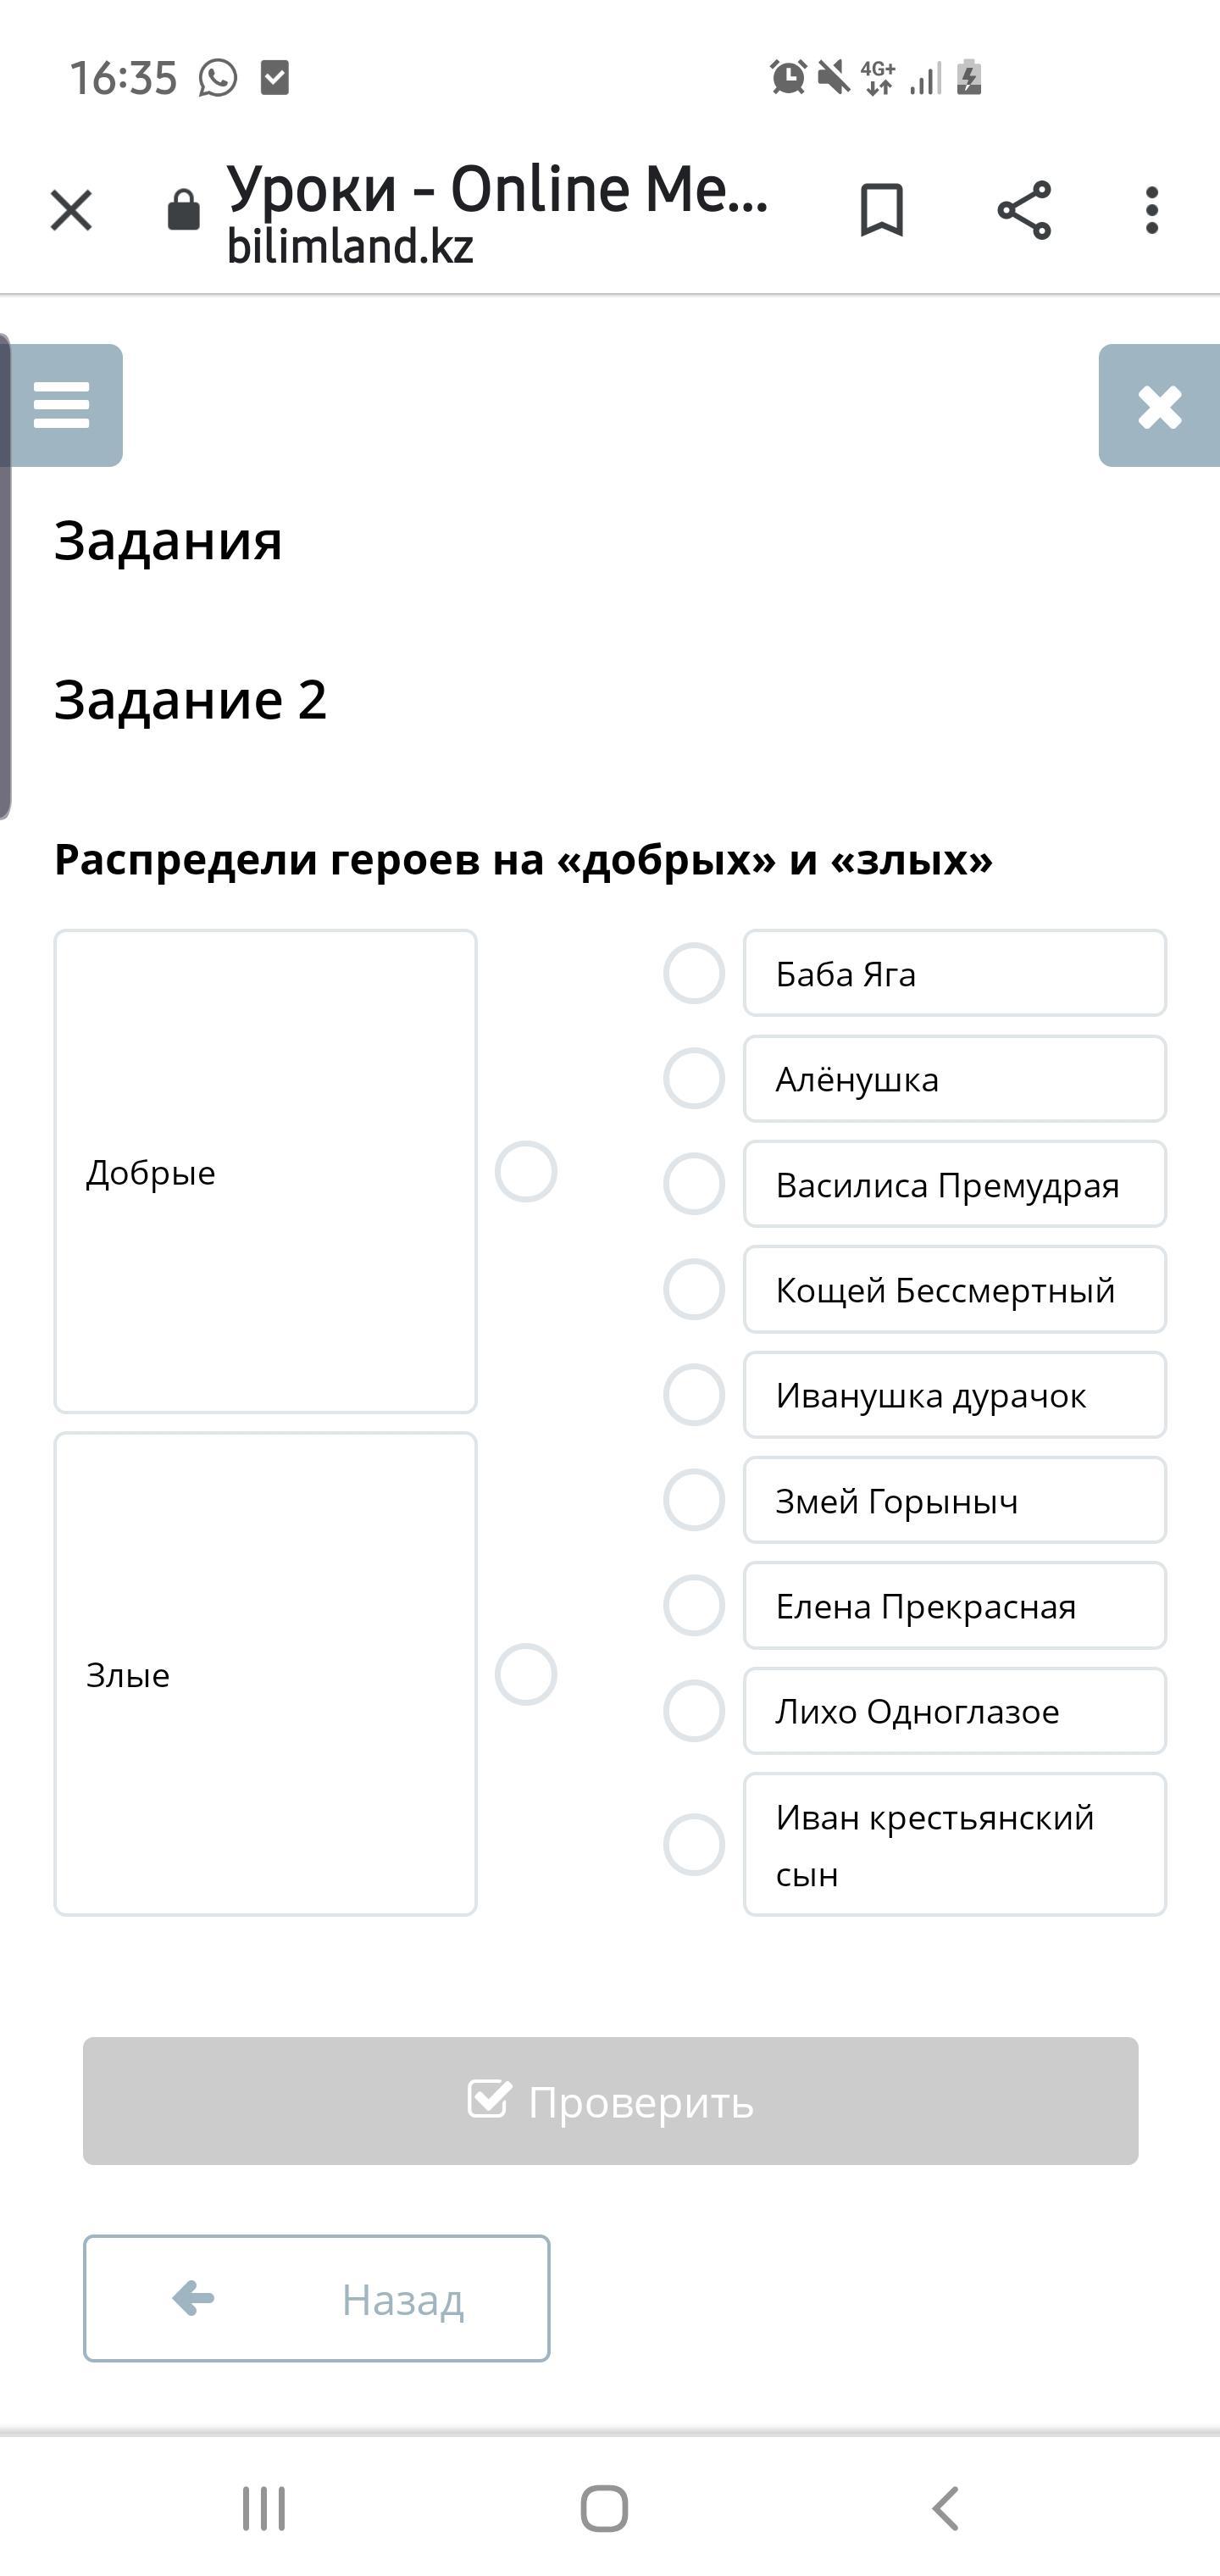1220x2576 pixels.
Task: Tap the padlock site security icon
Action: coord(184,210)
